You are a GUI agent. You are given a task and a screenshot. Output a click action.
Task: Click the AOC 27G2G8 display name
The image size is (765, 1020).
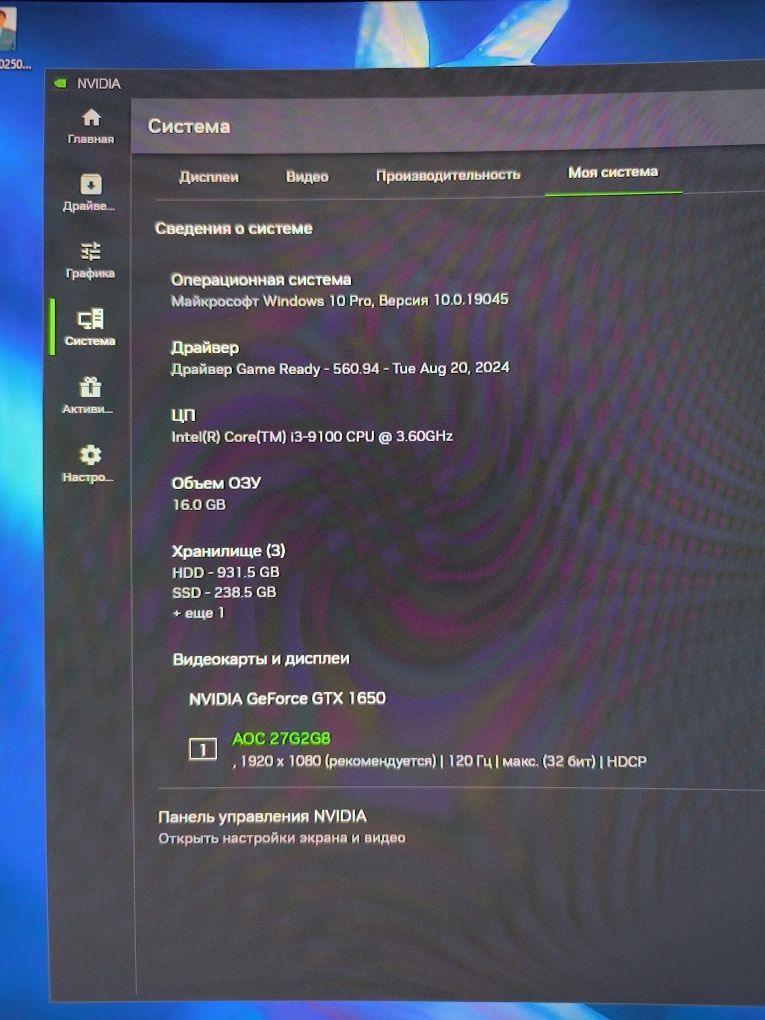(282, 738)
